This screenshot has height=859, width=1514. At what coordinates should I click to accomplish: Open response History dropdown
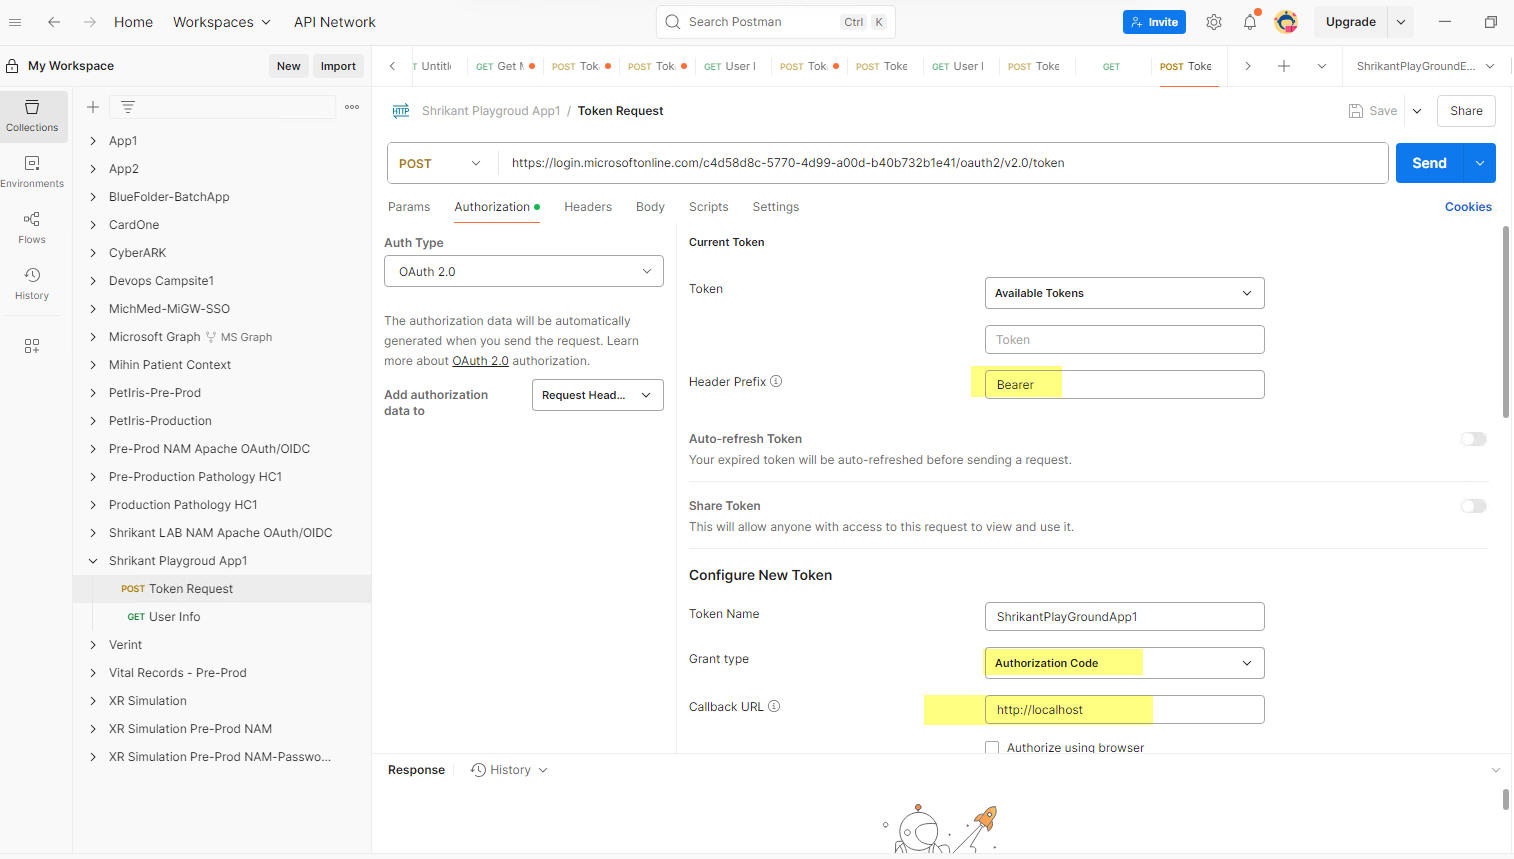[x=510, y=770]
